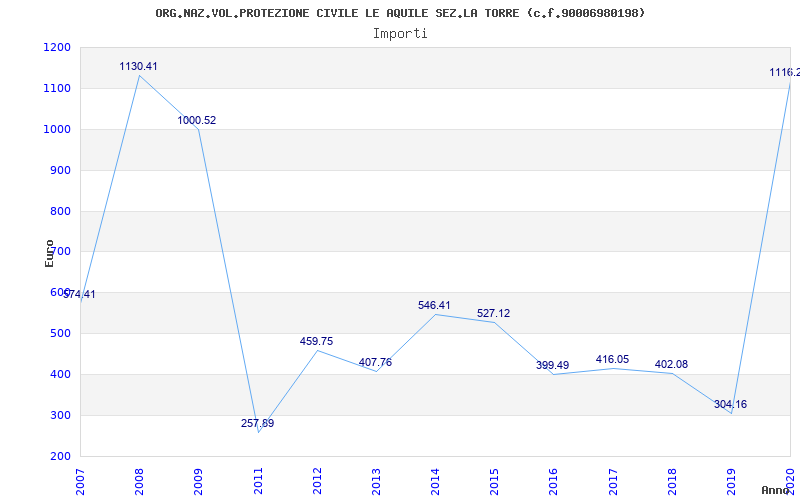Screen dimensions: 800x500
Task: Click the 300 y-axis tick label
Action: pyautogui.click(x=60, y=415)
